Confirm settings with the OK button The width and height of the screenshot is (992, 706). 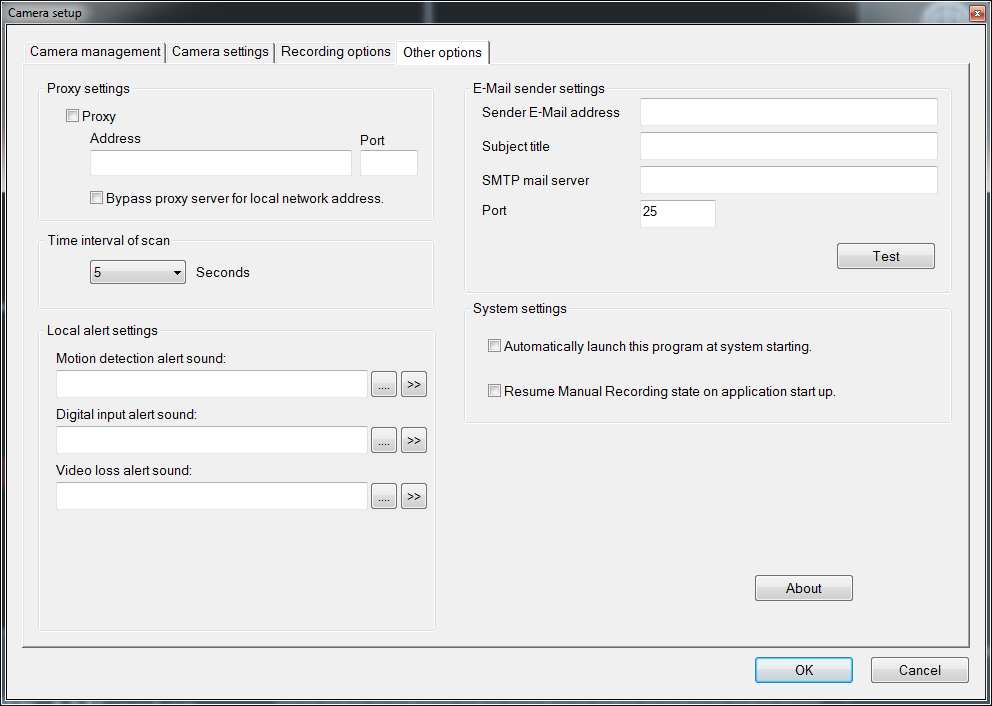point(803,670)
